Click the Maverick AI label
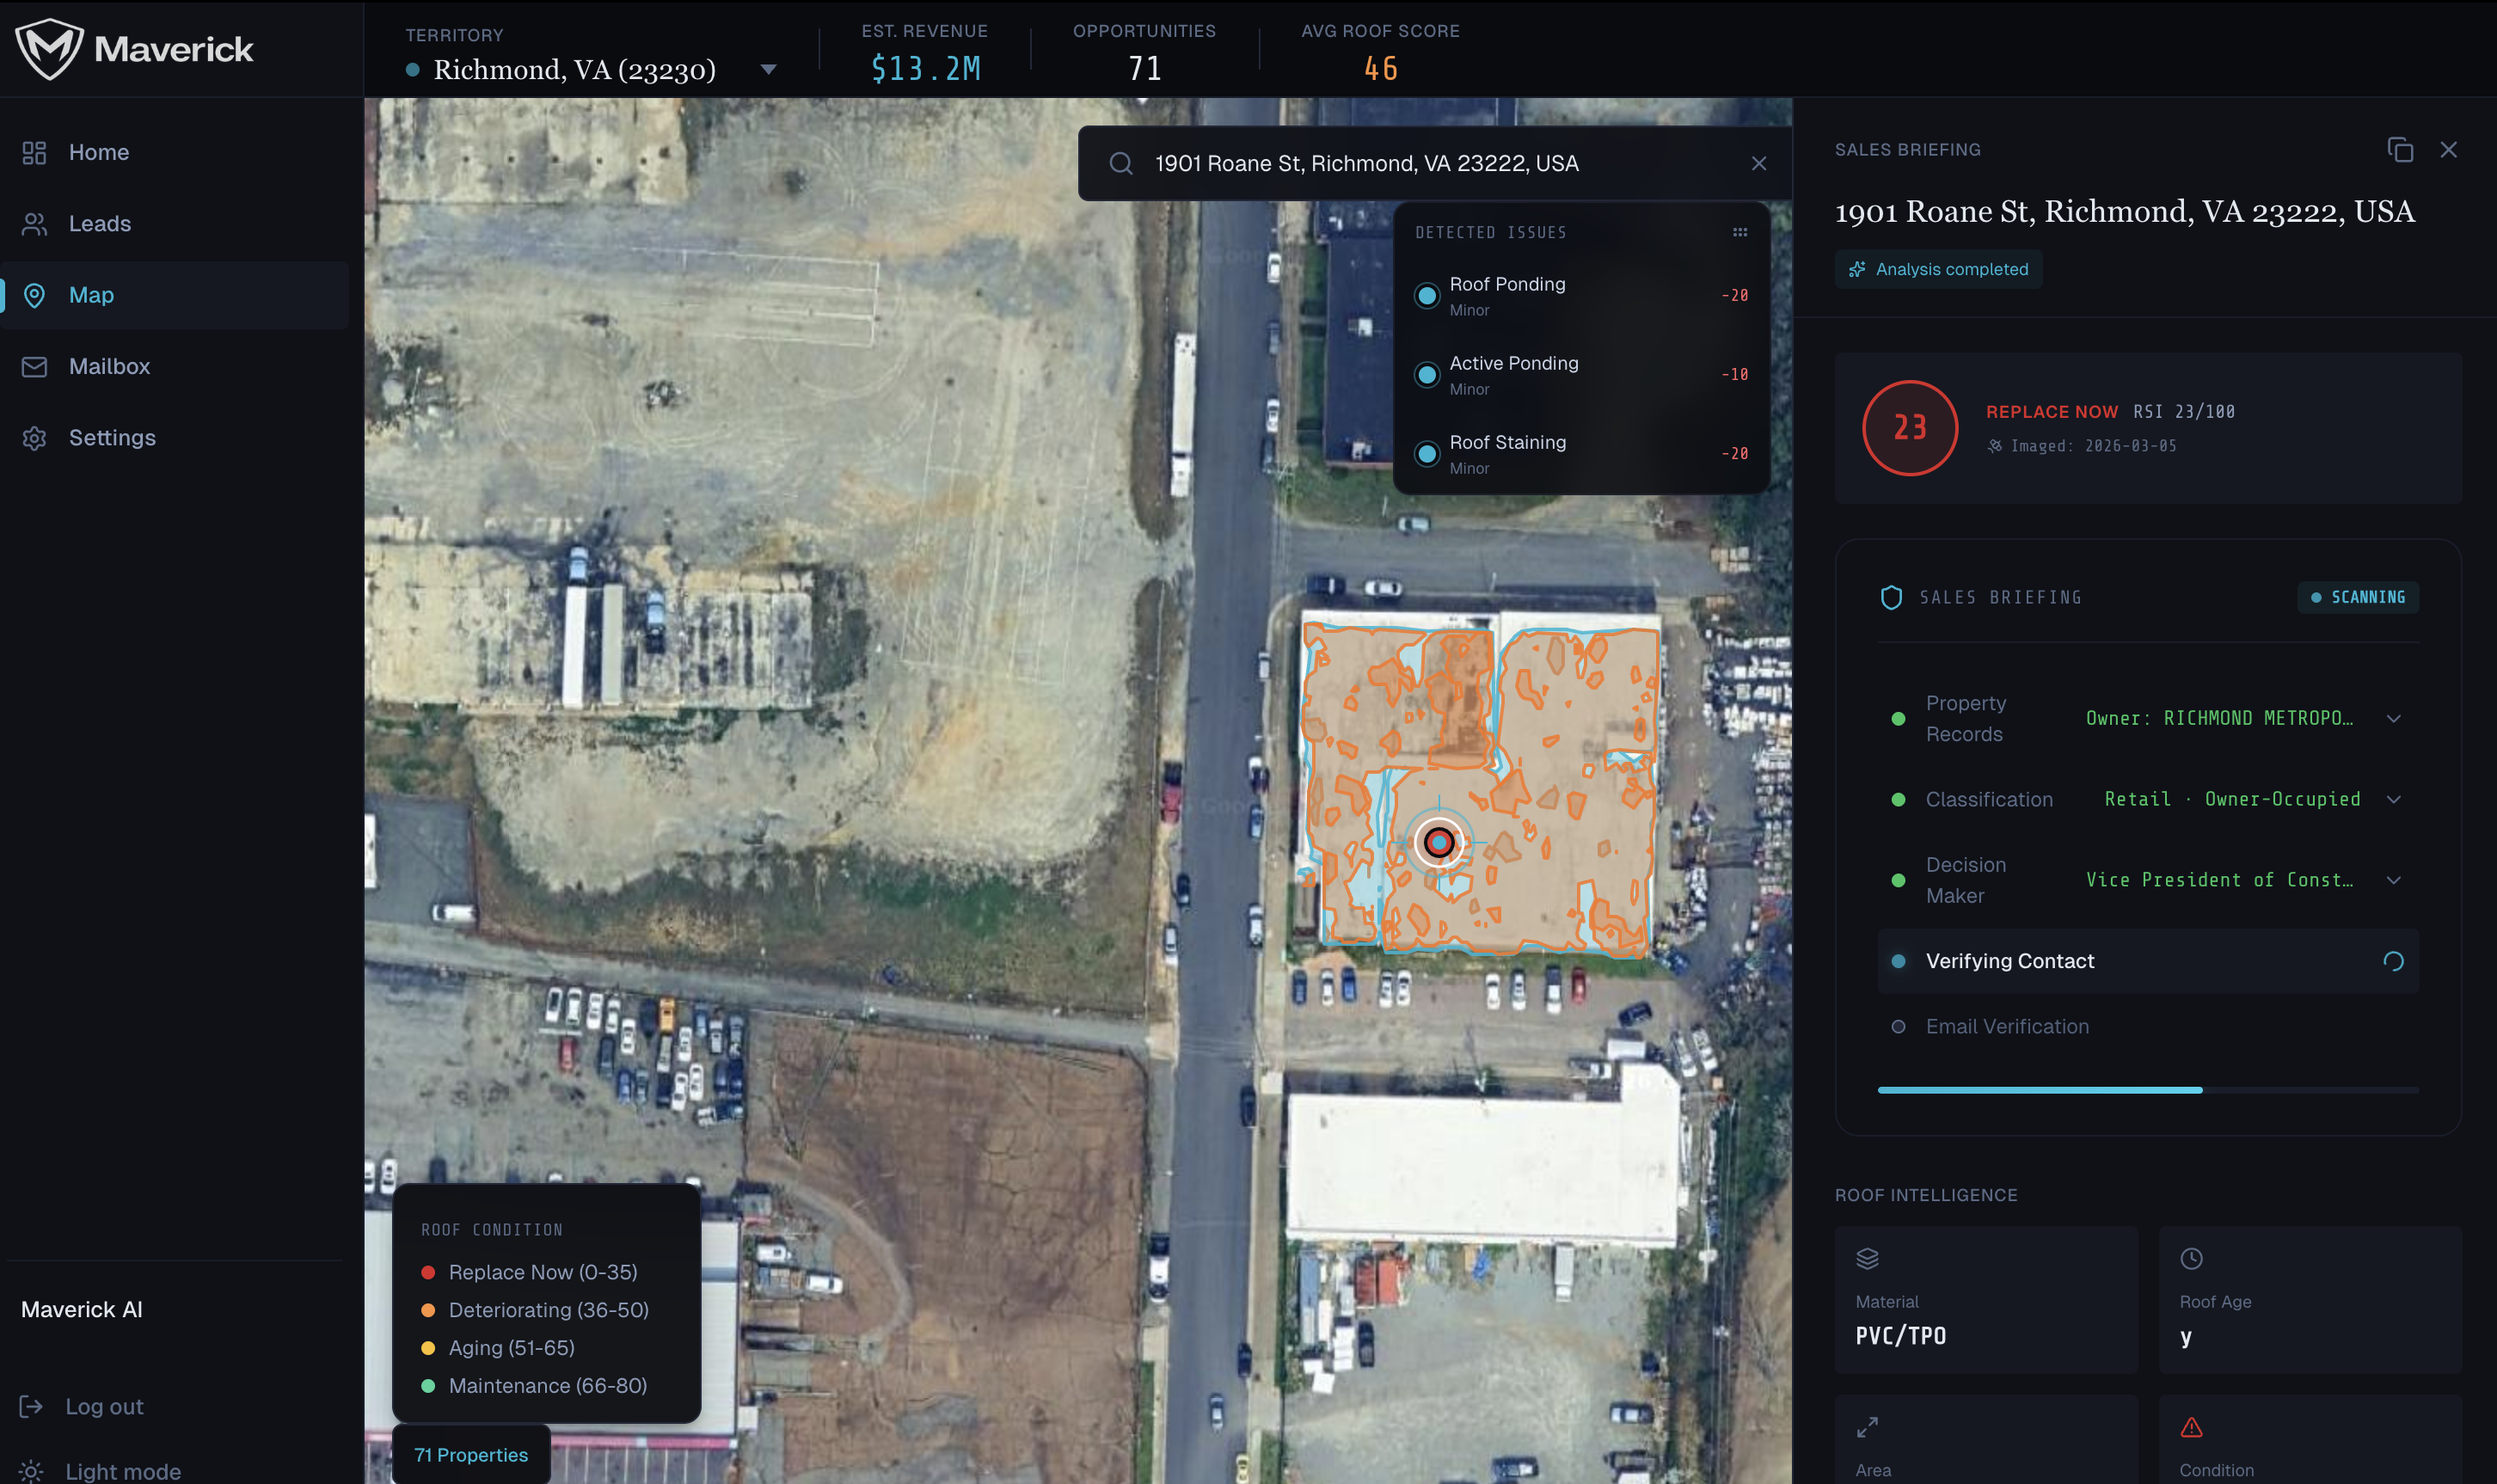Screen dimensions: 2497x1484 (82, 1309)
